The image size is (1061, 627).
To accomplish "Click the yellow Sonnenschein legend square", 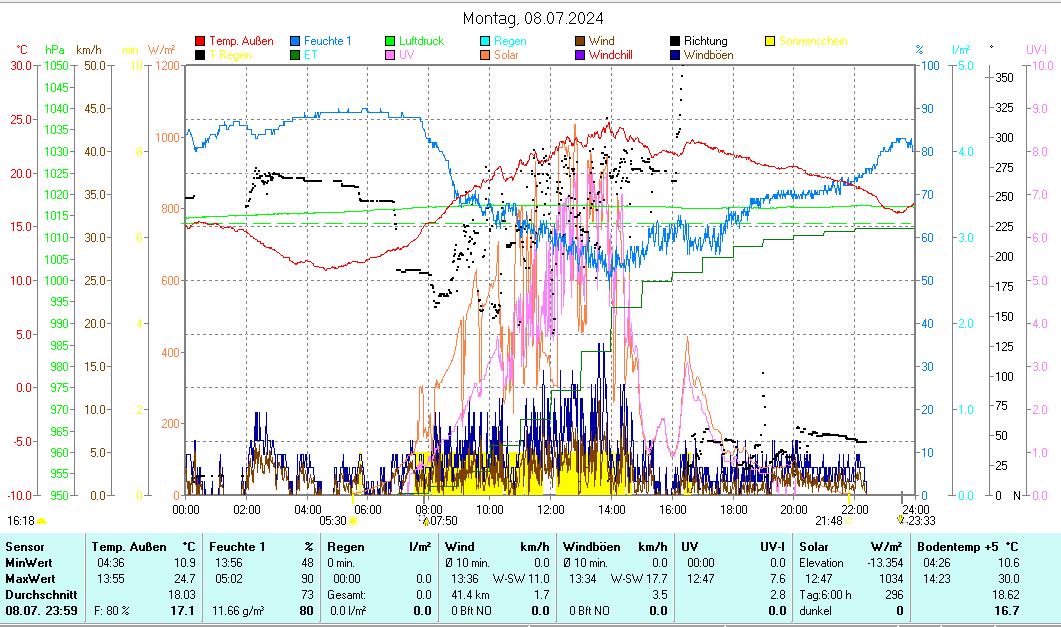I will (x=770, y=41).
